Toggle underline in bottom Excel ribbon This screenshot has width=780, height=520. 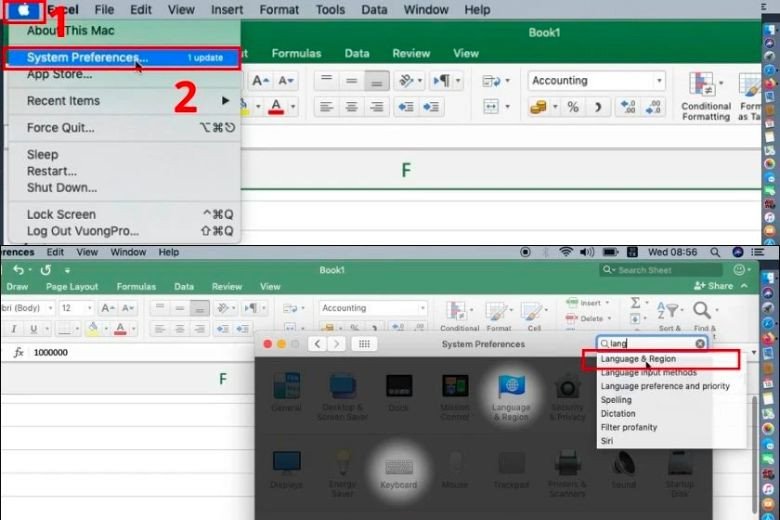point(33,329)
